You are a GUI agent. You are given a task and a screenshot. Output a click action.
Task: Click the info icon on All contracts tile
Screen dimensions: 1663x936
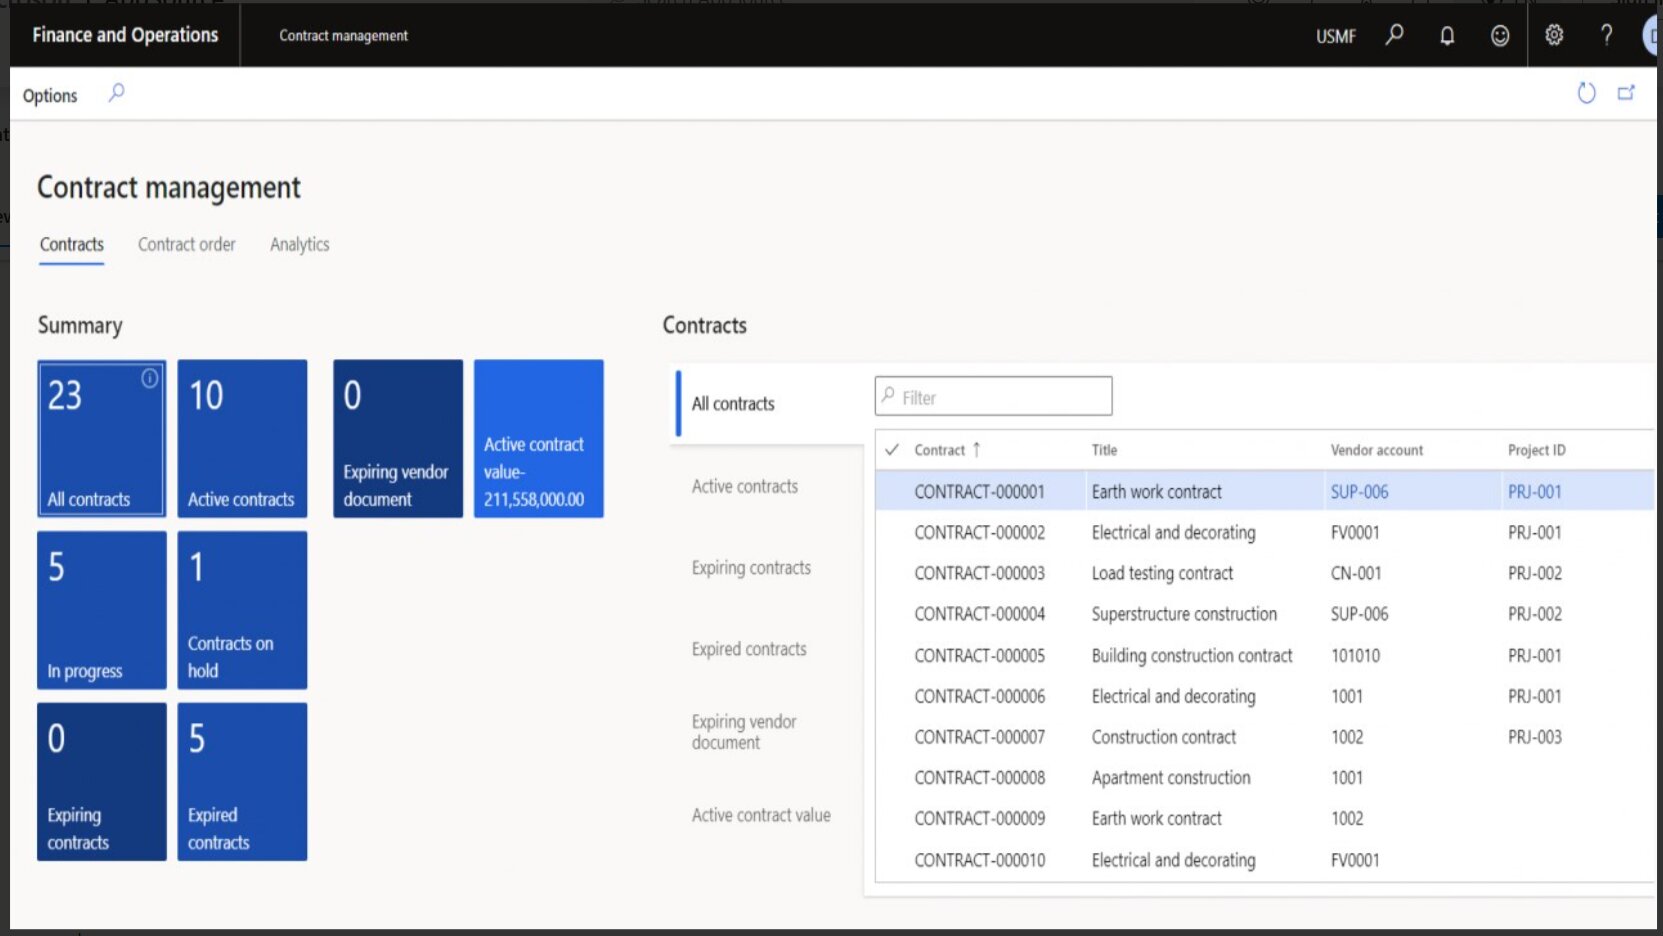pyautogui.click(x=150, y=378)
